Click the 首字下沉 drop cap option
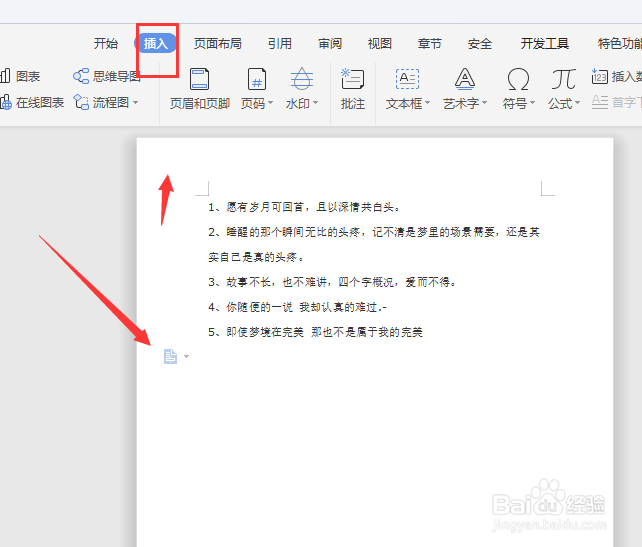The height and width of the screenshot is (547, 642). (x=617, y=102)
